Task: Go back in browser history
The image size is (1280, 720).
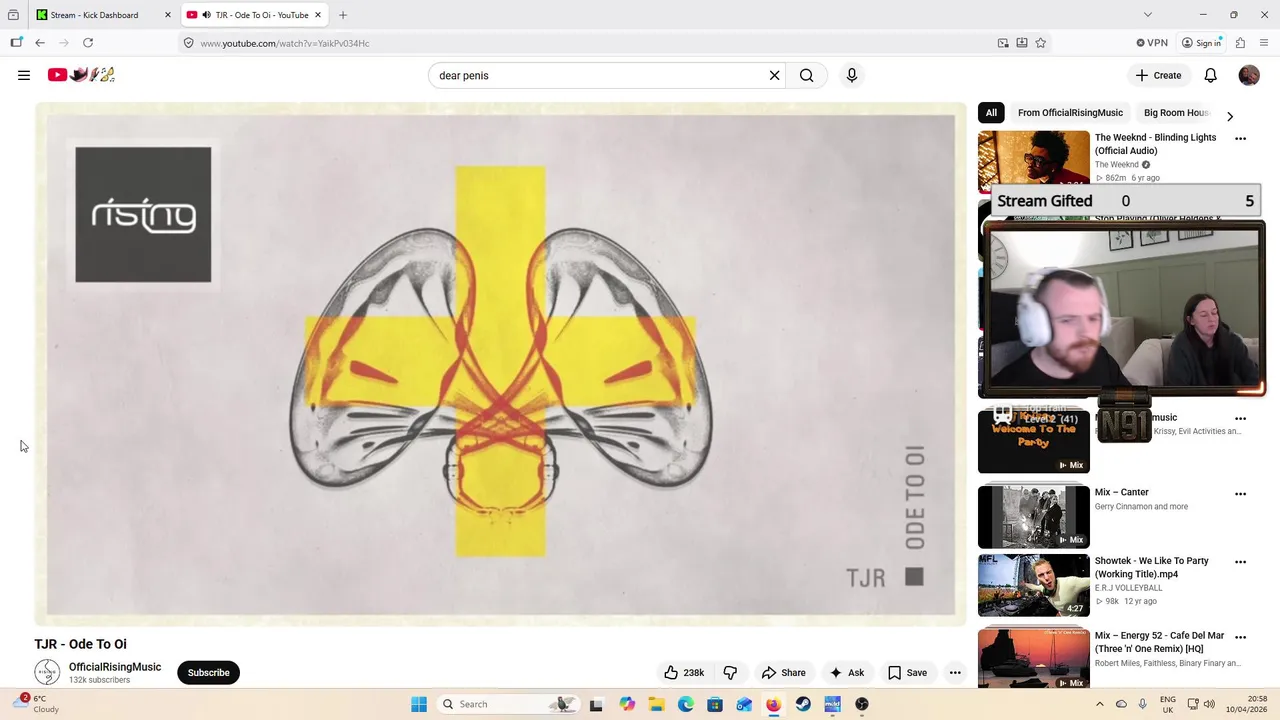Action: click(x=40, y=43)
